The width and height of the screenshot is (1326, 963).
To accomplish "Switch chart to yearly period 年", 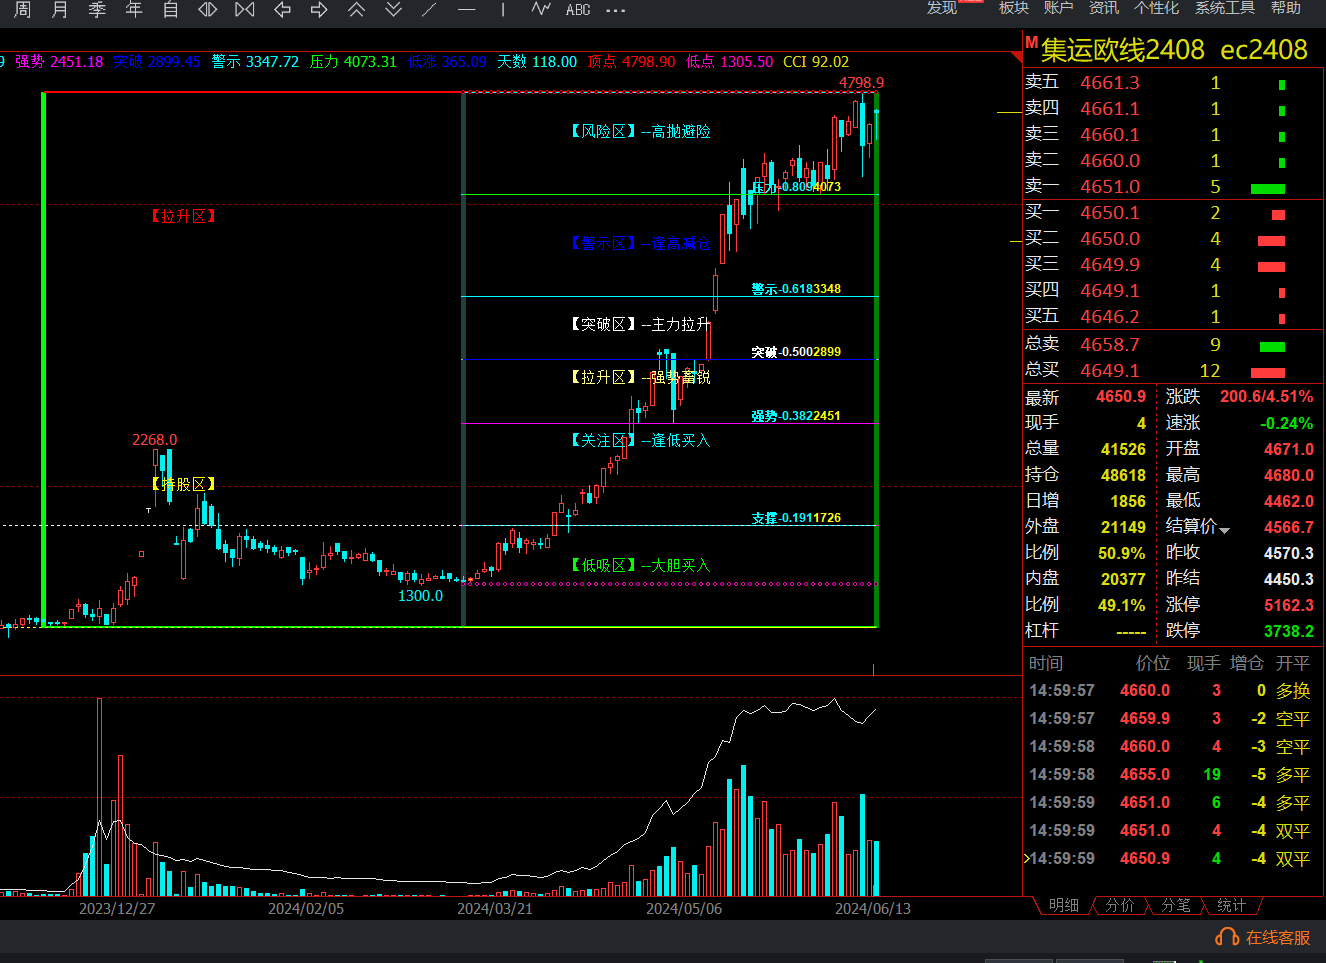I will pos(134,9).
